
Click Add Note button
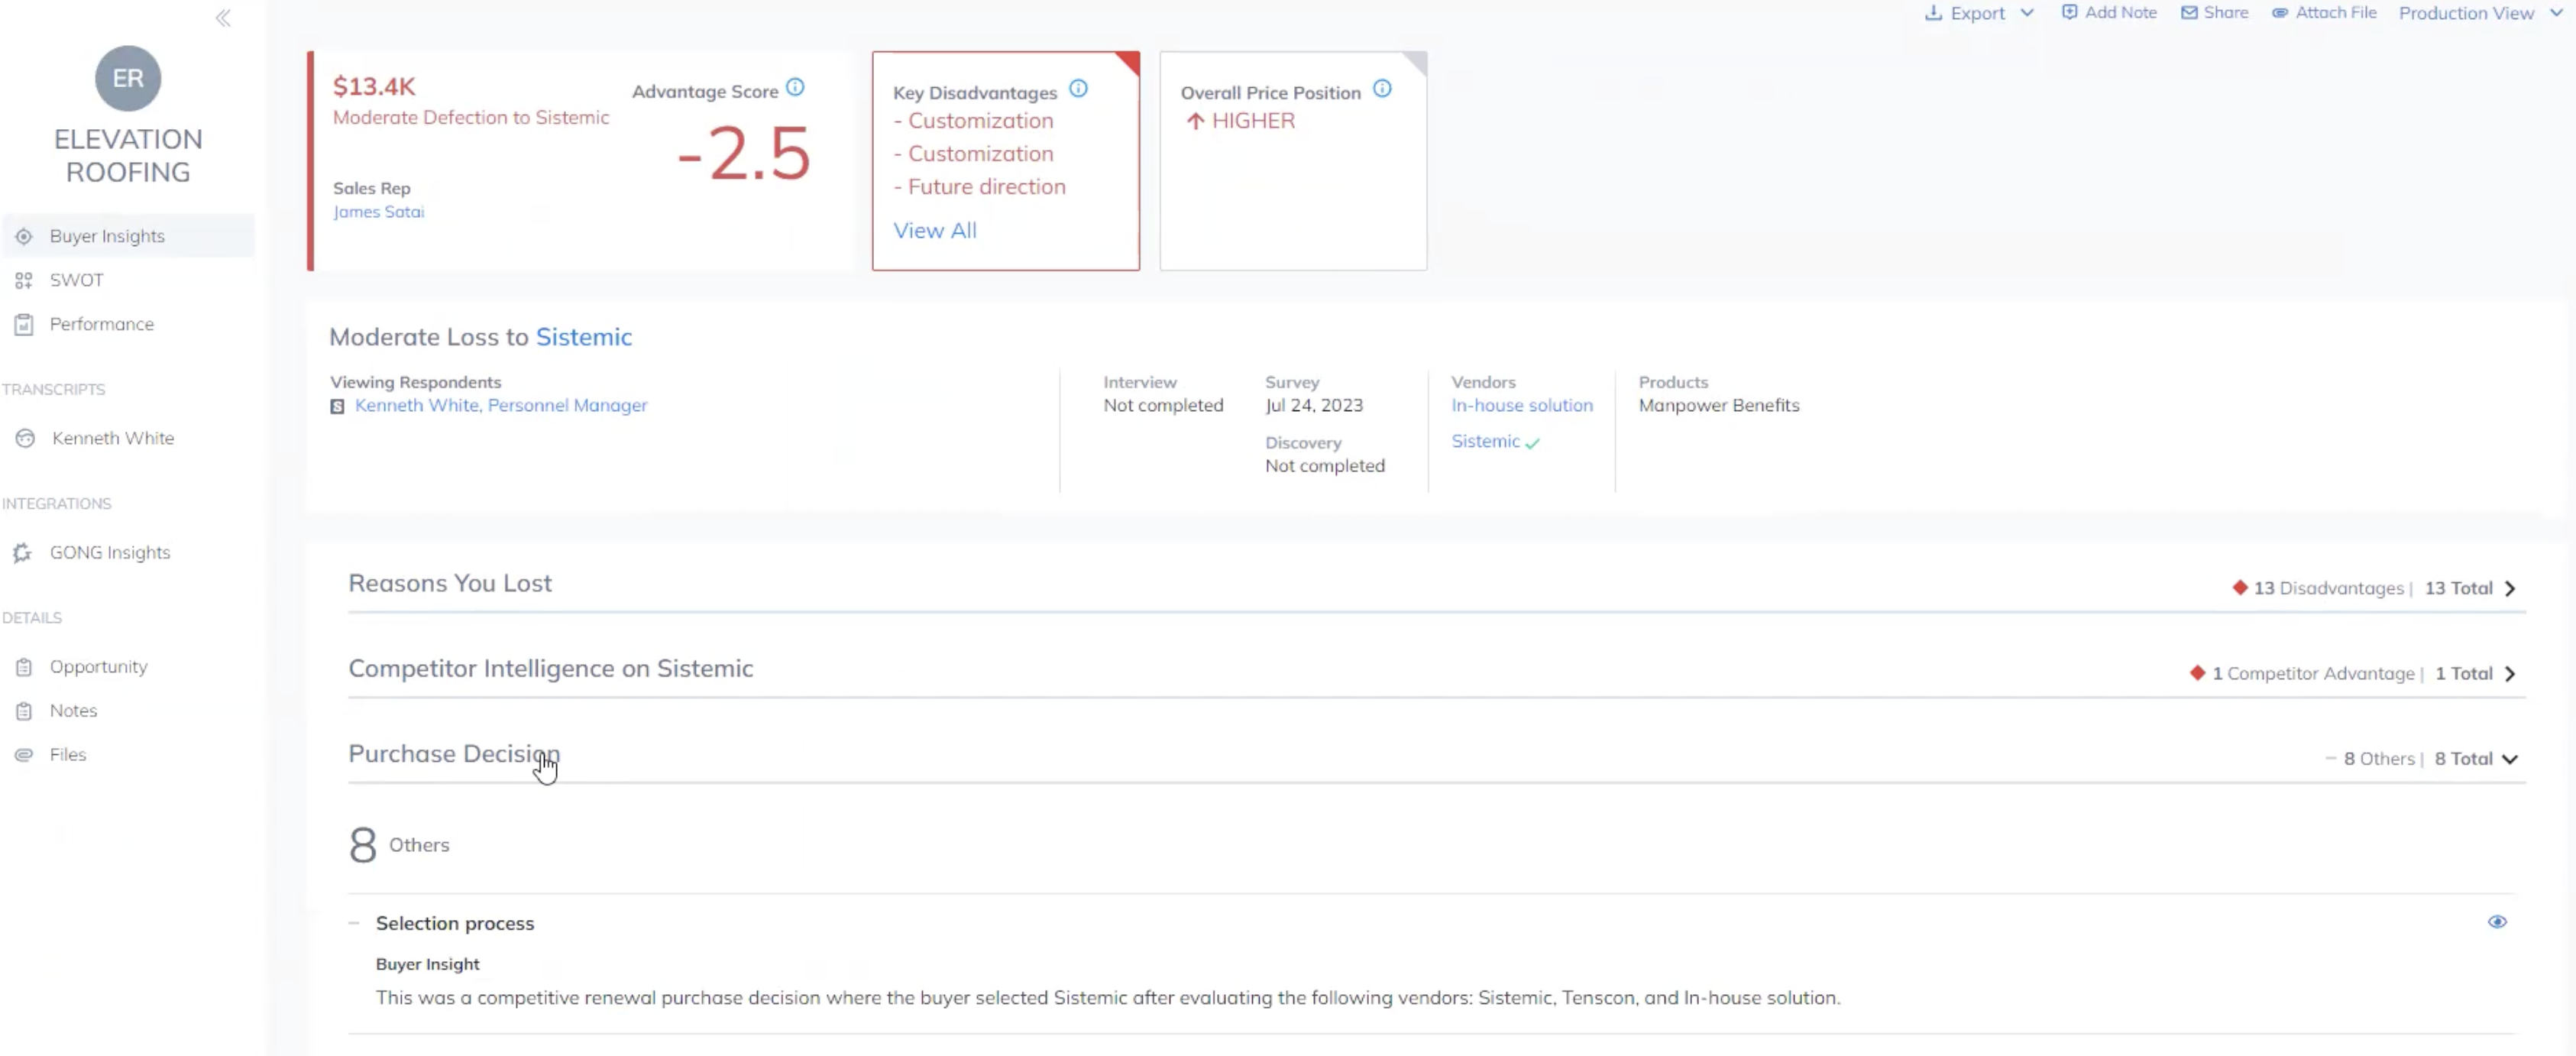[2109, 12]
